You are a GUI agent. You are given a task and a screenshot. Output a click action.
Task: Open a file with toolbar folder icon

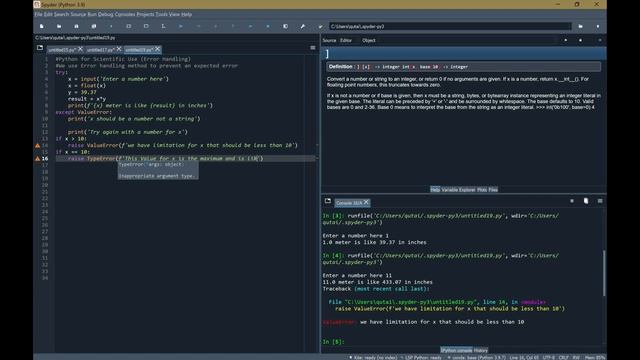pyautogui.click(x=59, y=26)
